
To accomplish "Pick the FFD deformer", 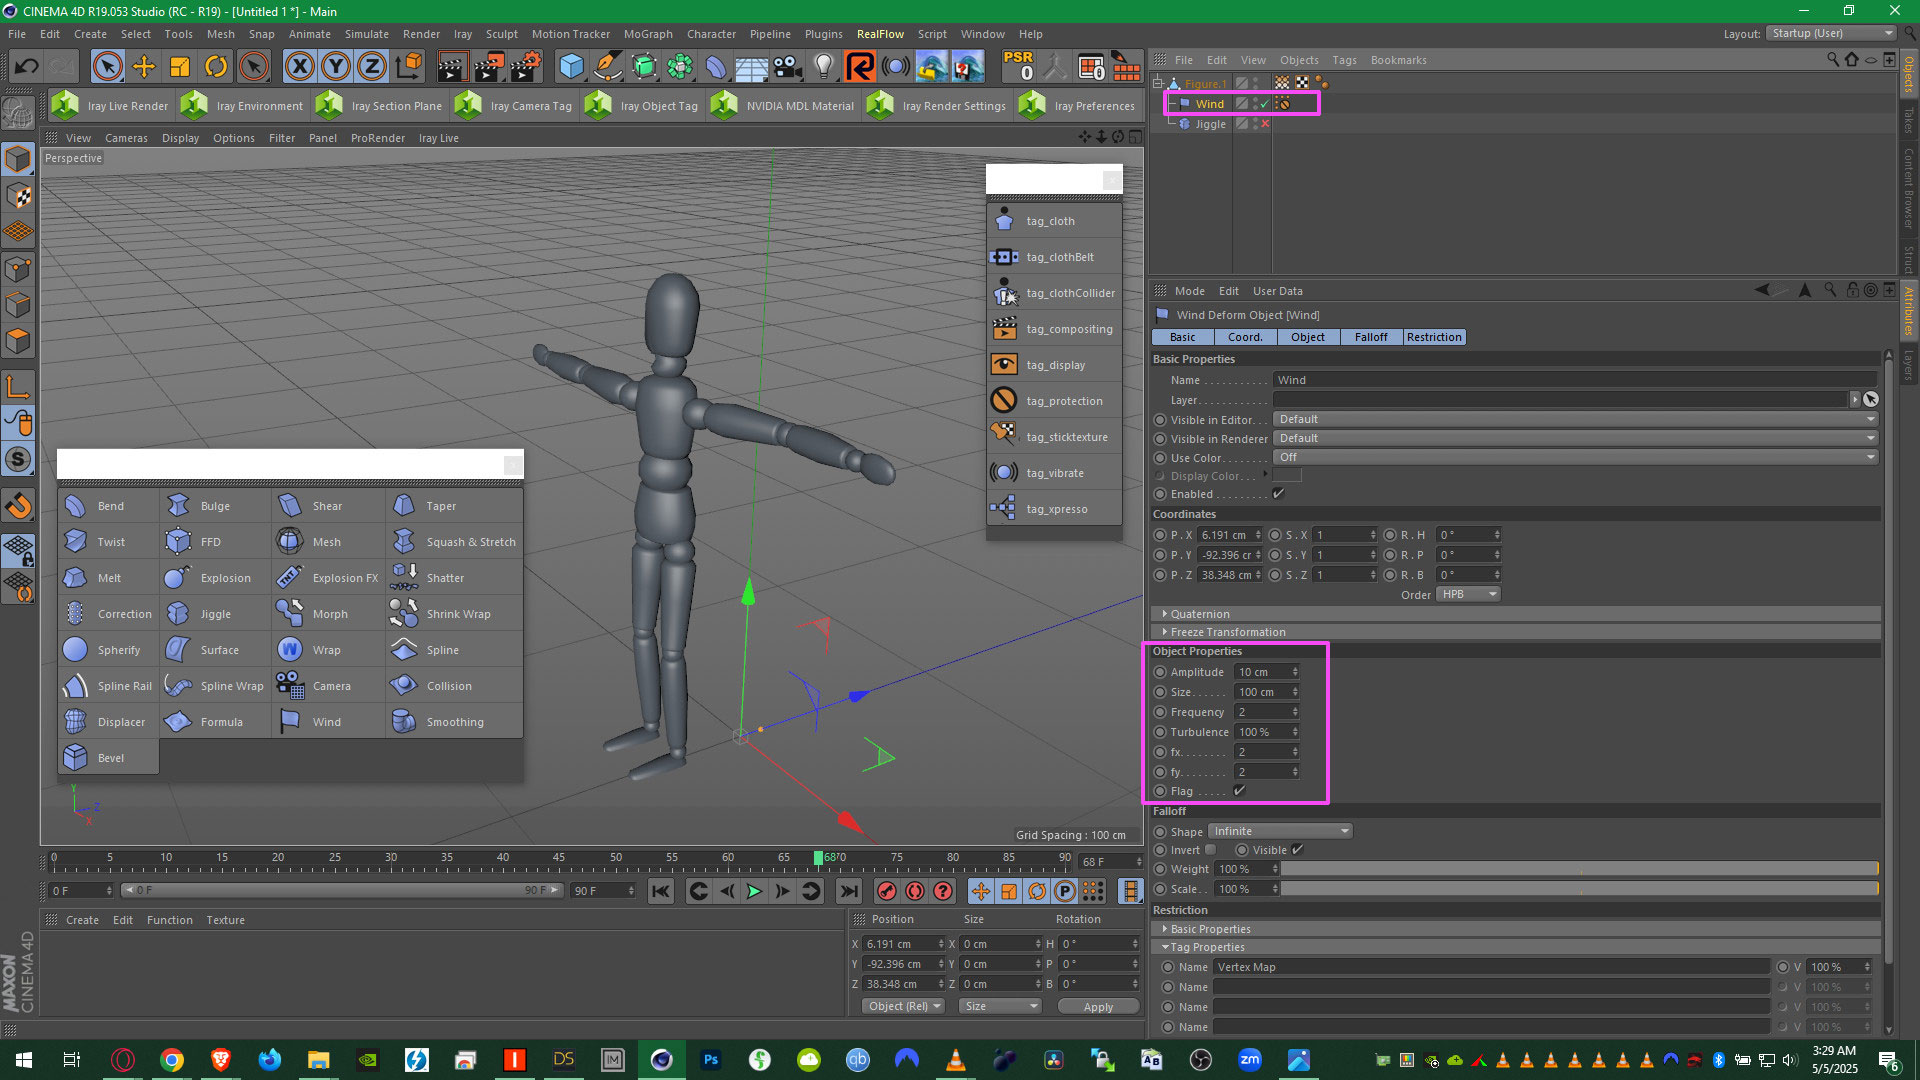I will 213,542.
